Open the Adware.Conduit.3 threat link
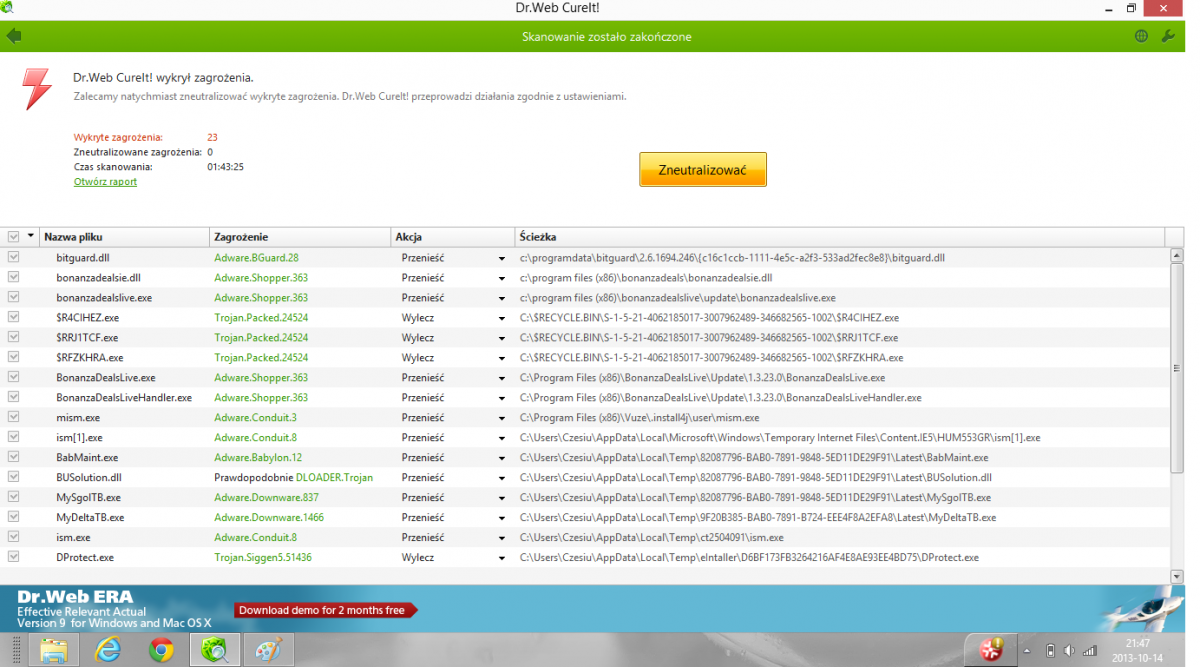Viewport: 1200px width, 667px height. tap(255, 417)
